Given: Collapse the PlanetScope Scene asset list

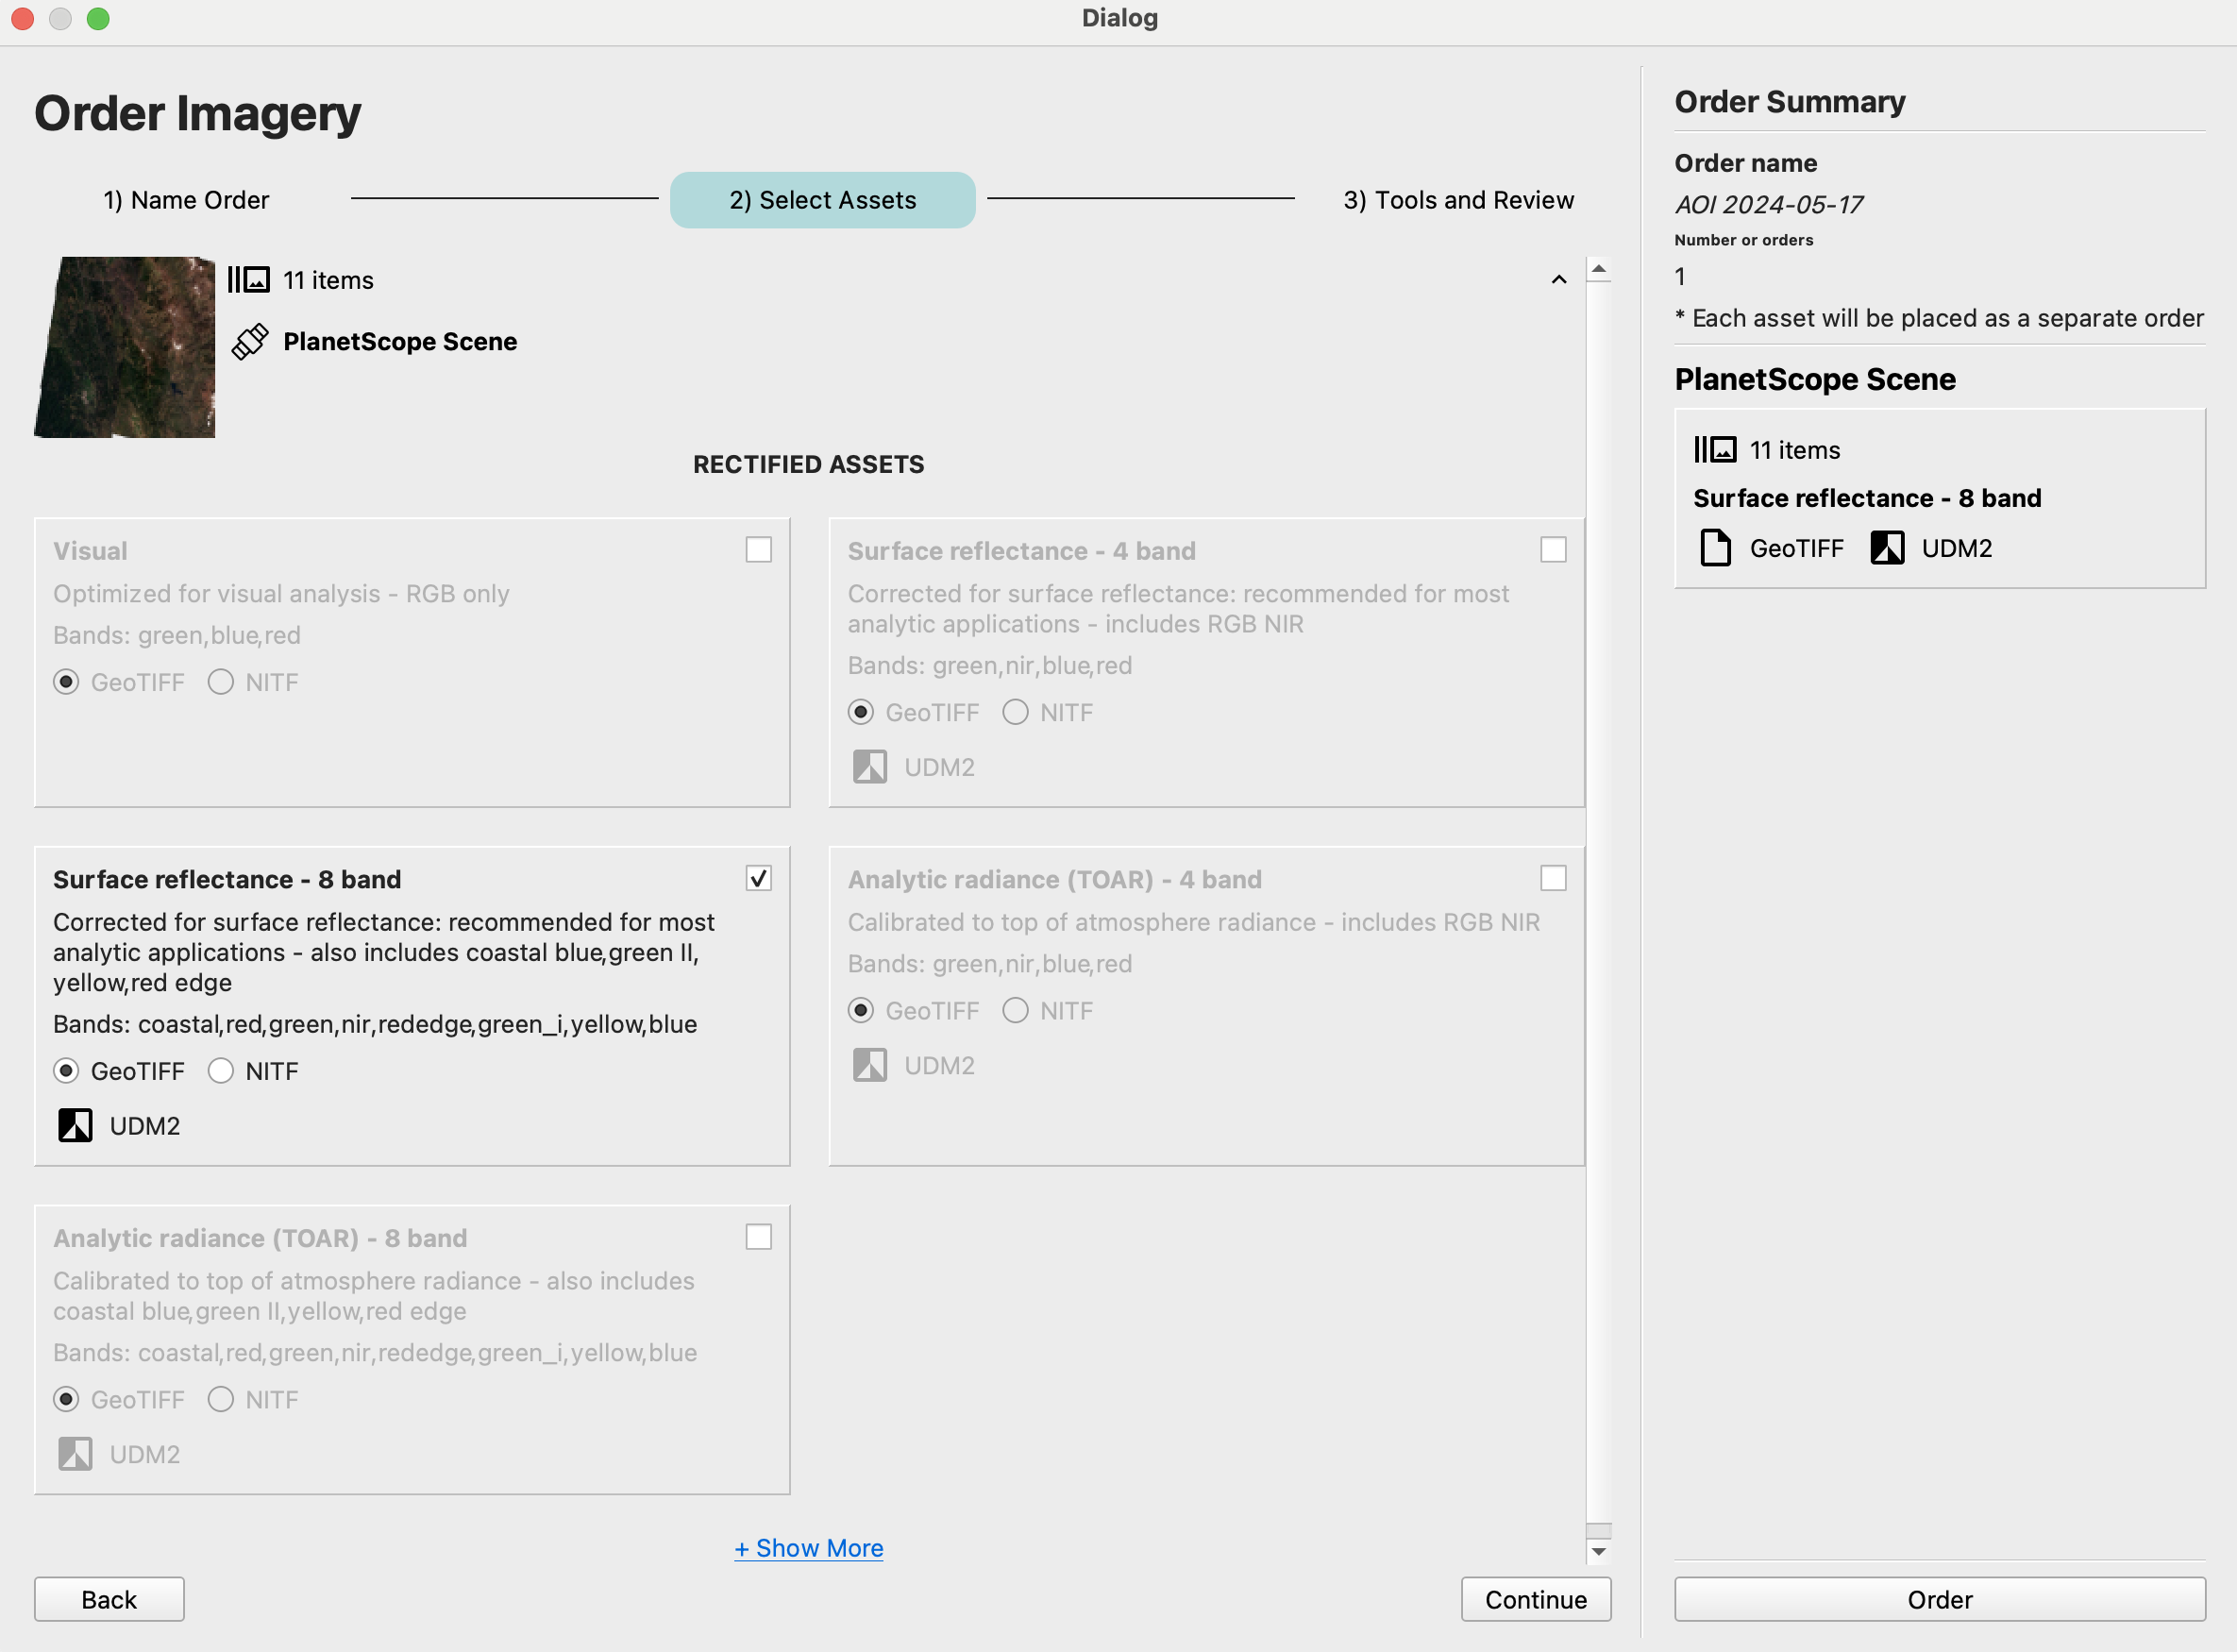Looking at the screenshot, I should pyautogui.click(x=1559, y=280).
